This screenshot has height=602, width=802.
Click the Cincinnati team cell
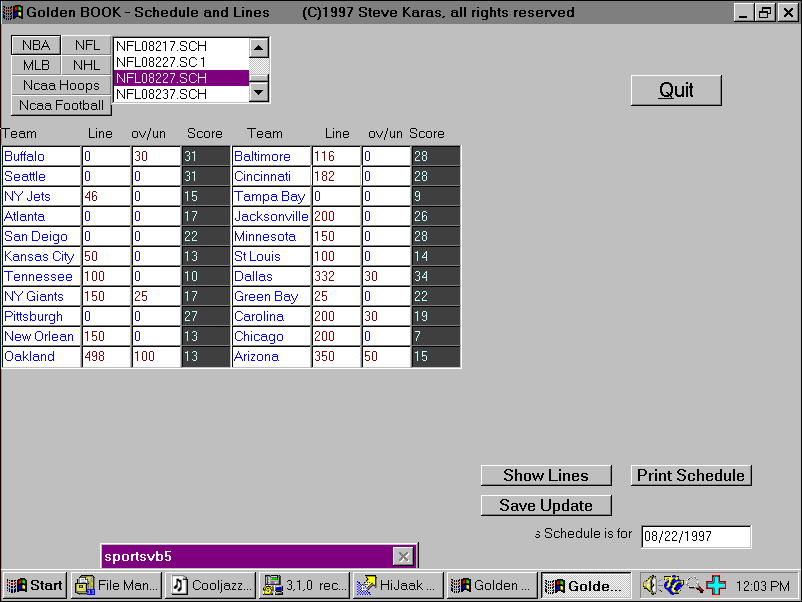(x=272, y=176)
